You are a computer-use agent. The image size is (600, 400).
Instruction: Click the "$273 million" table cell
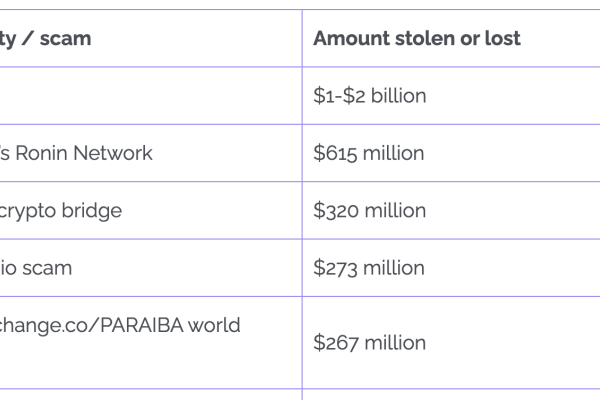pos(369,268)
